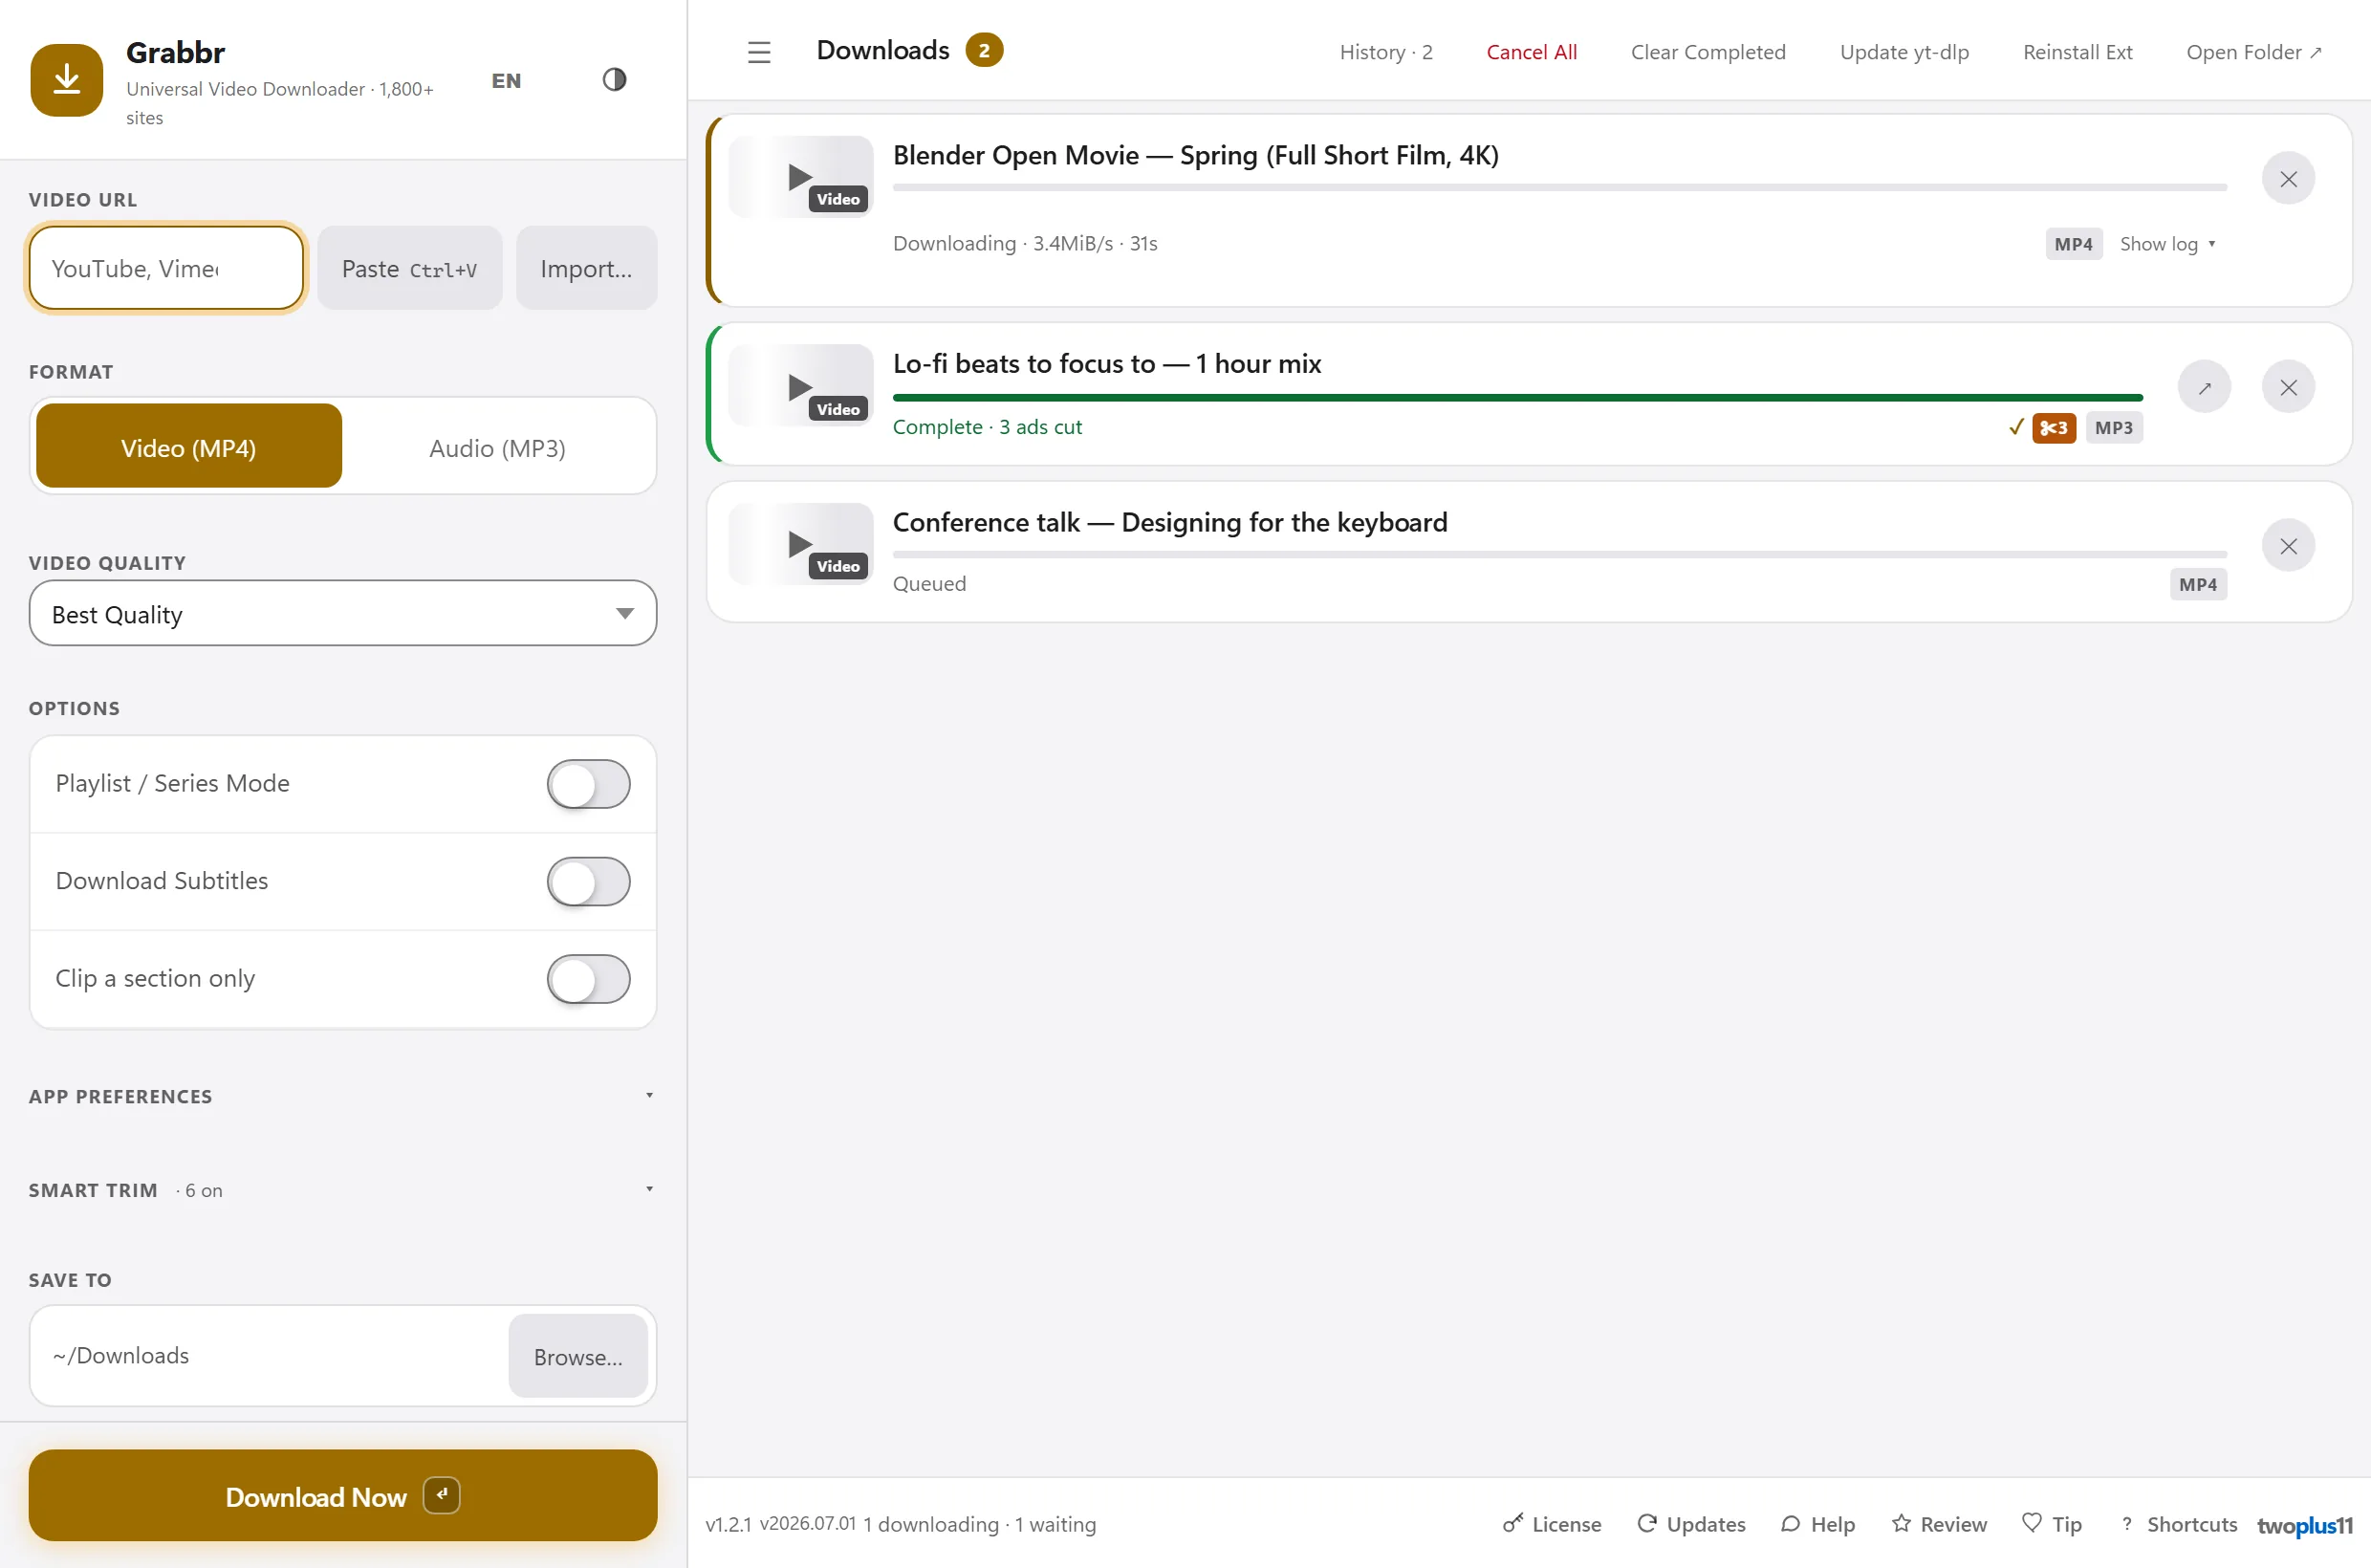Remove the queued Conference talk item
Screen dimensions: 2371x1568
2288,546
